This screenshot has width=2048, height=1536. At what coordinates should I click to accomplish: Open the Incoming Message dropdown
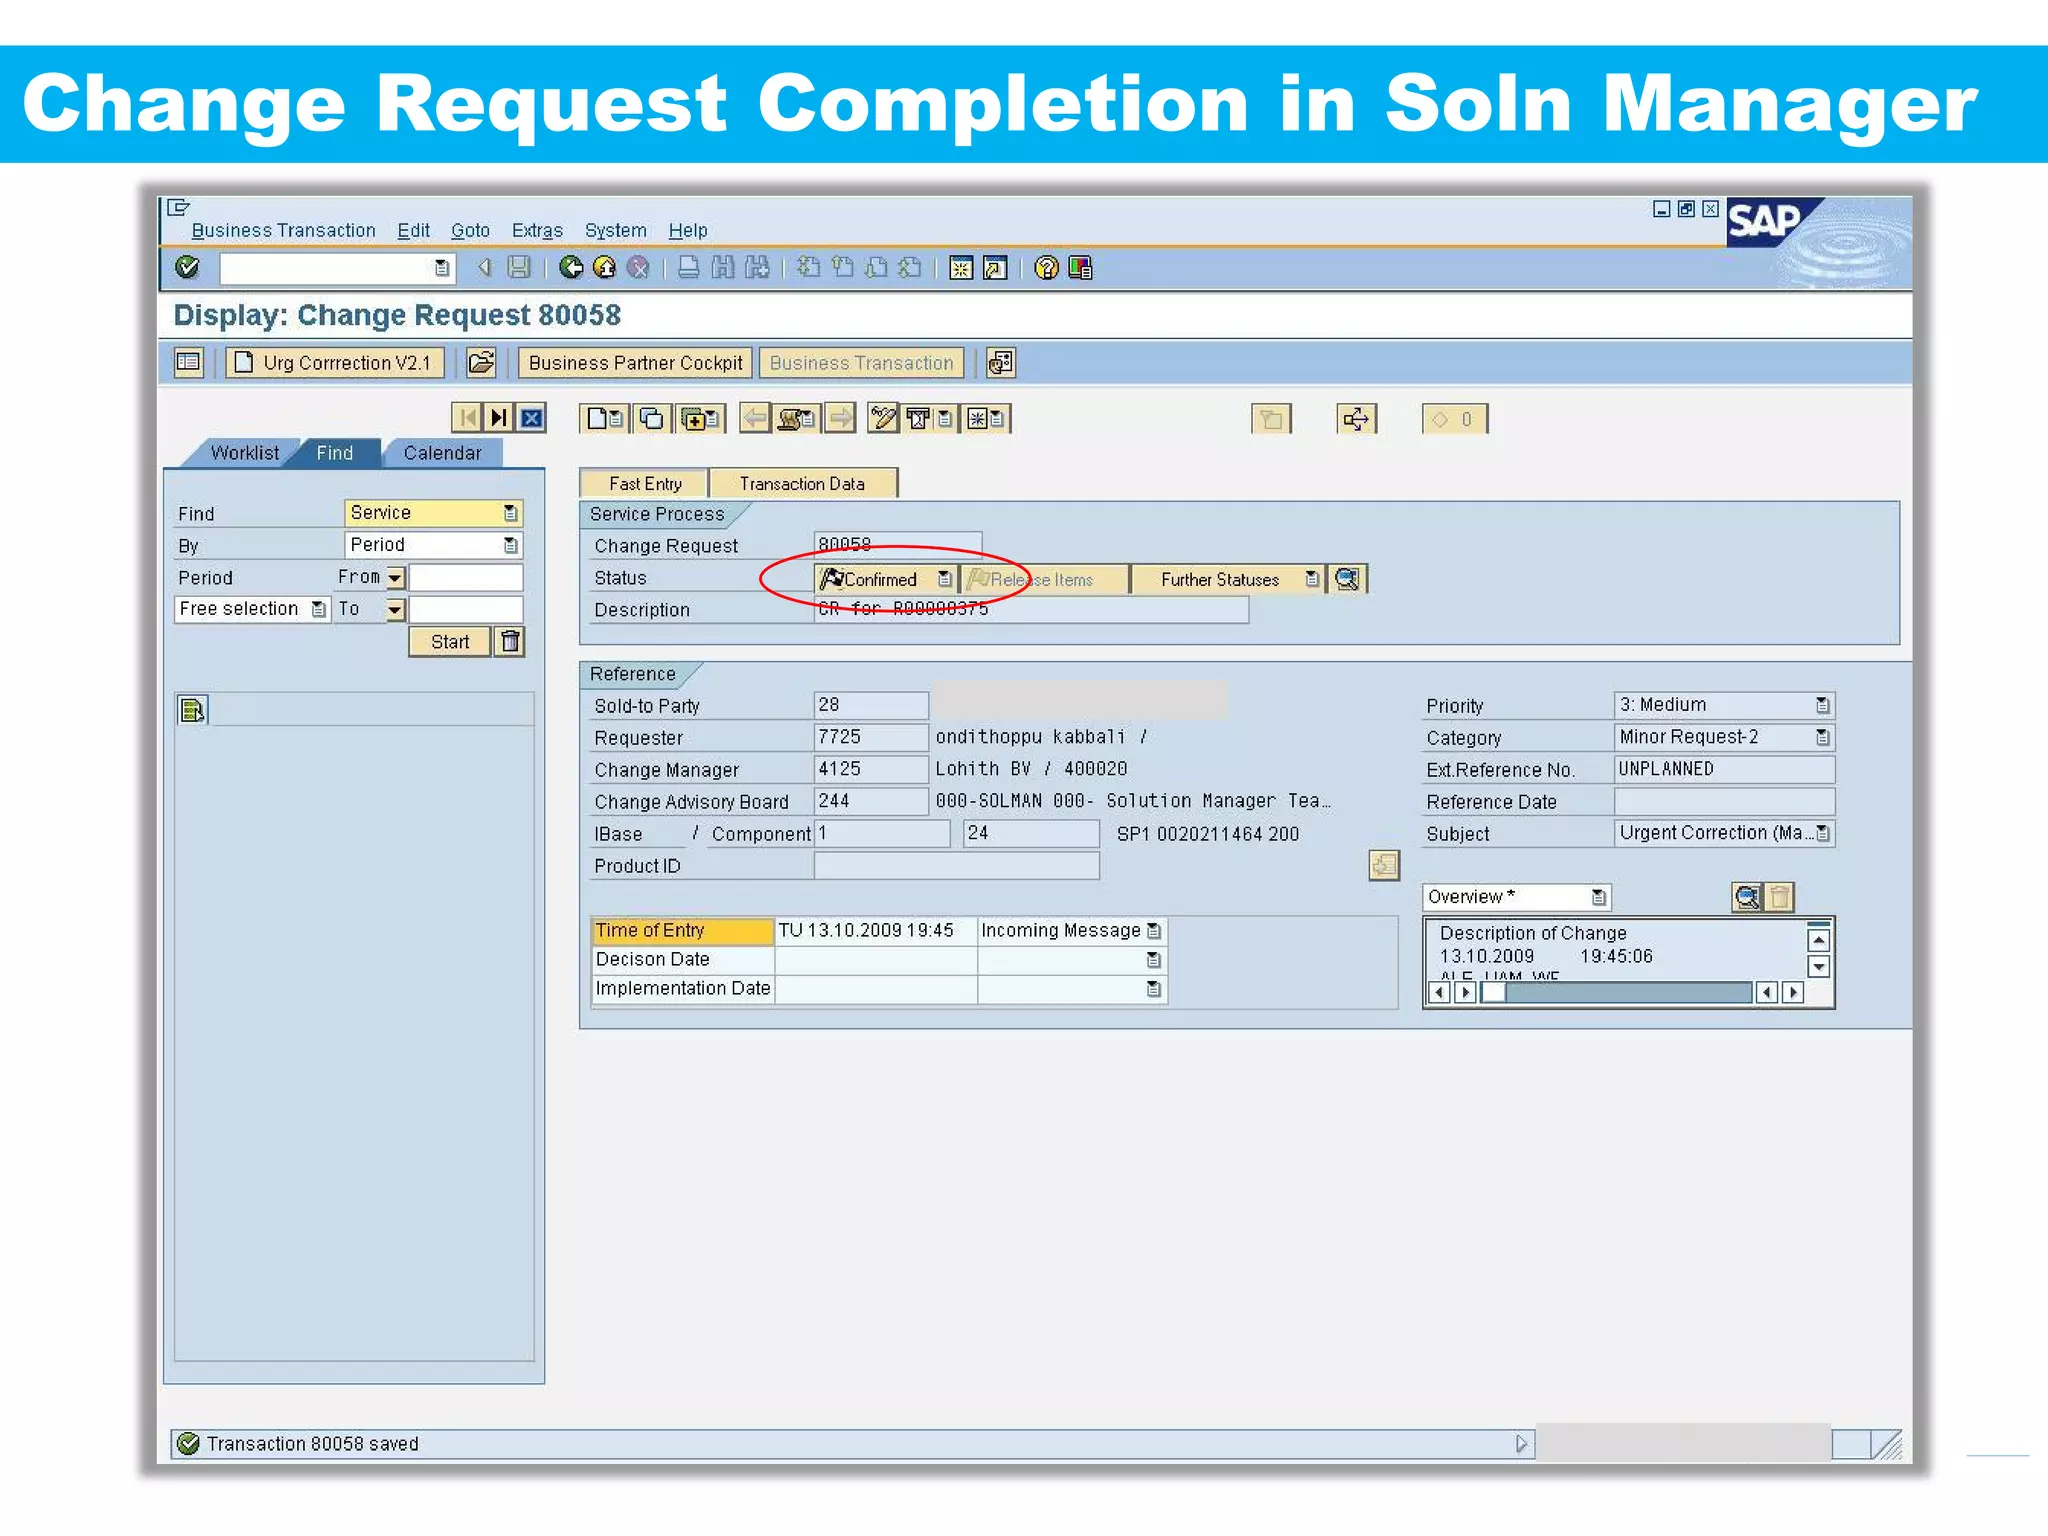1153,931
